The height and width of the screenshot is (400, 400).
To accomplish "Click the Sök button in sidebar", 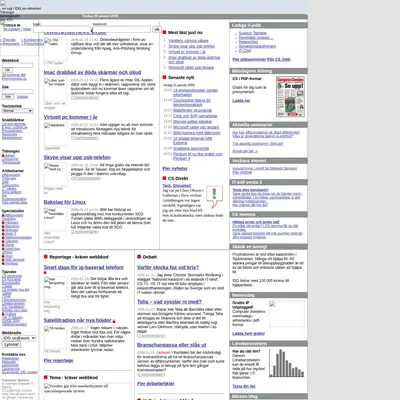I will click(x=8, y=97).
